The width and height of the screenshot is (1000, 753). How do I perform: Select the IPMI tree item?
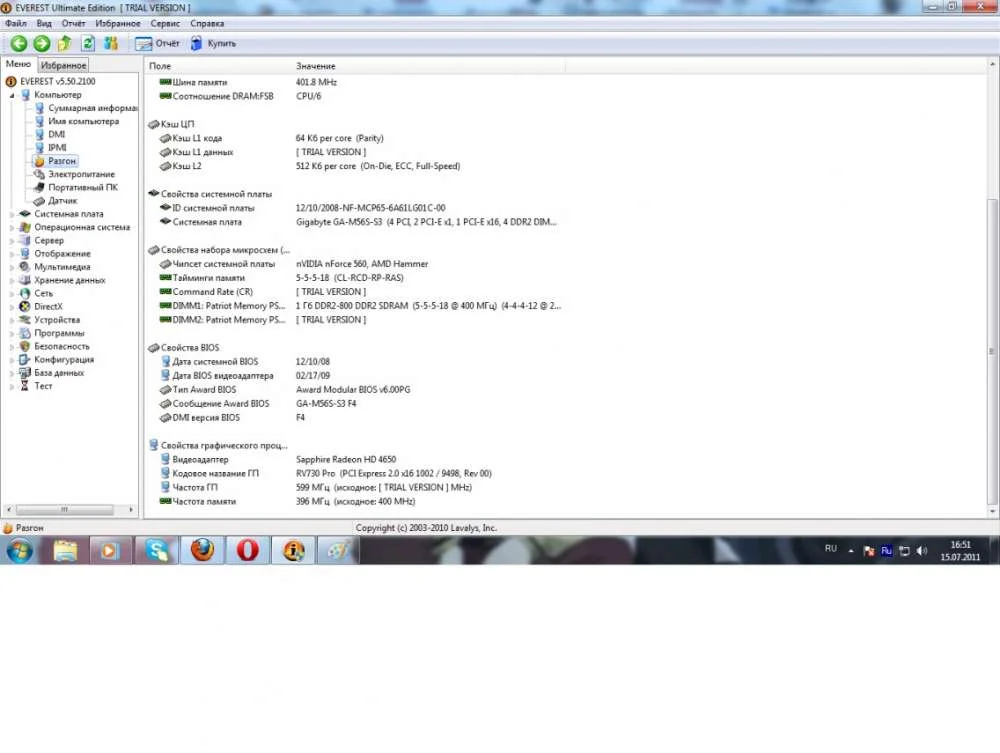coord(50,148)
